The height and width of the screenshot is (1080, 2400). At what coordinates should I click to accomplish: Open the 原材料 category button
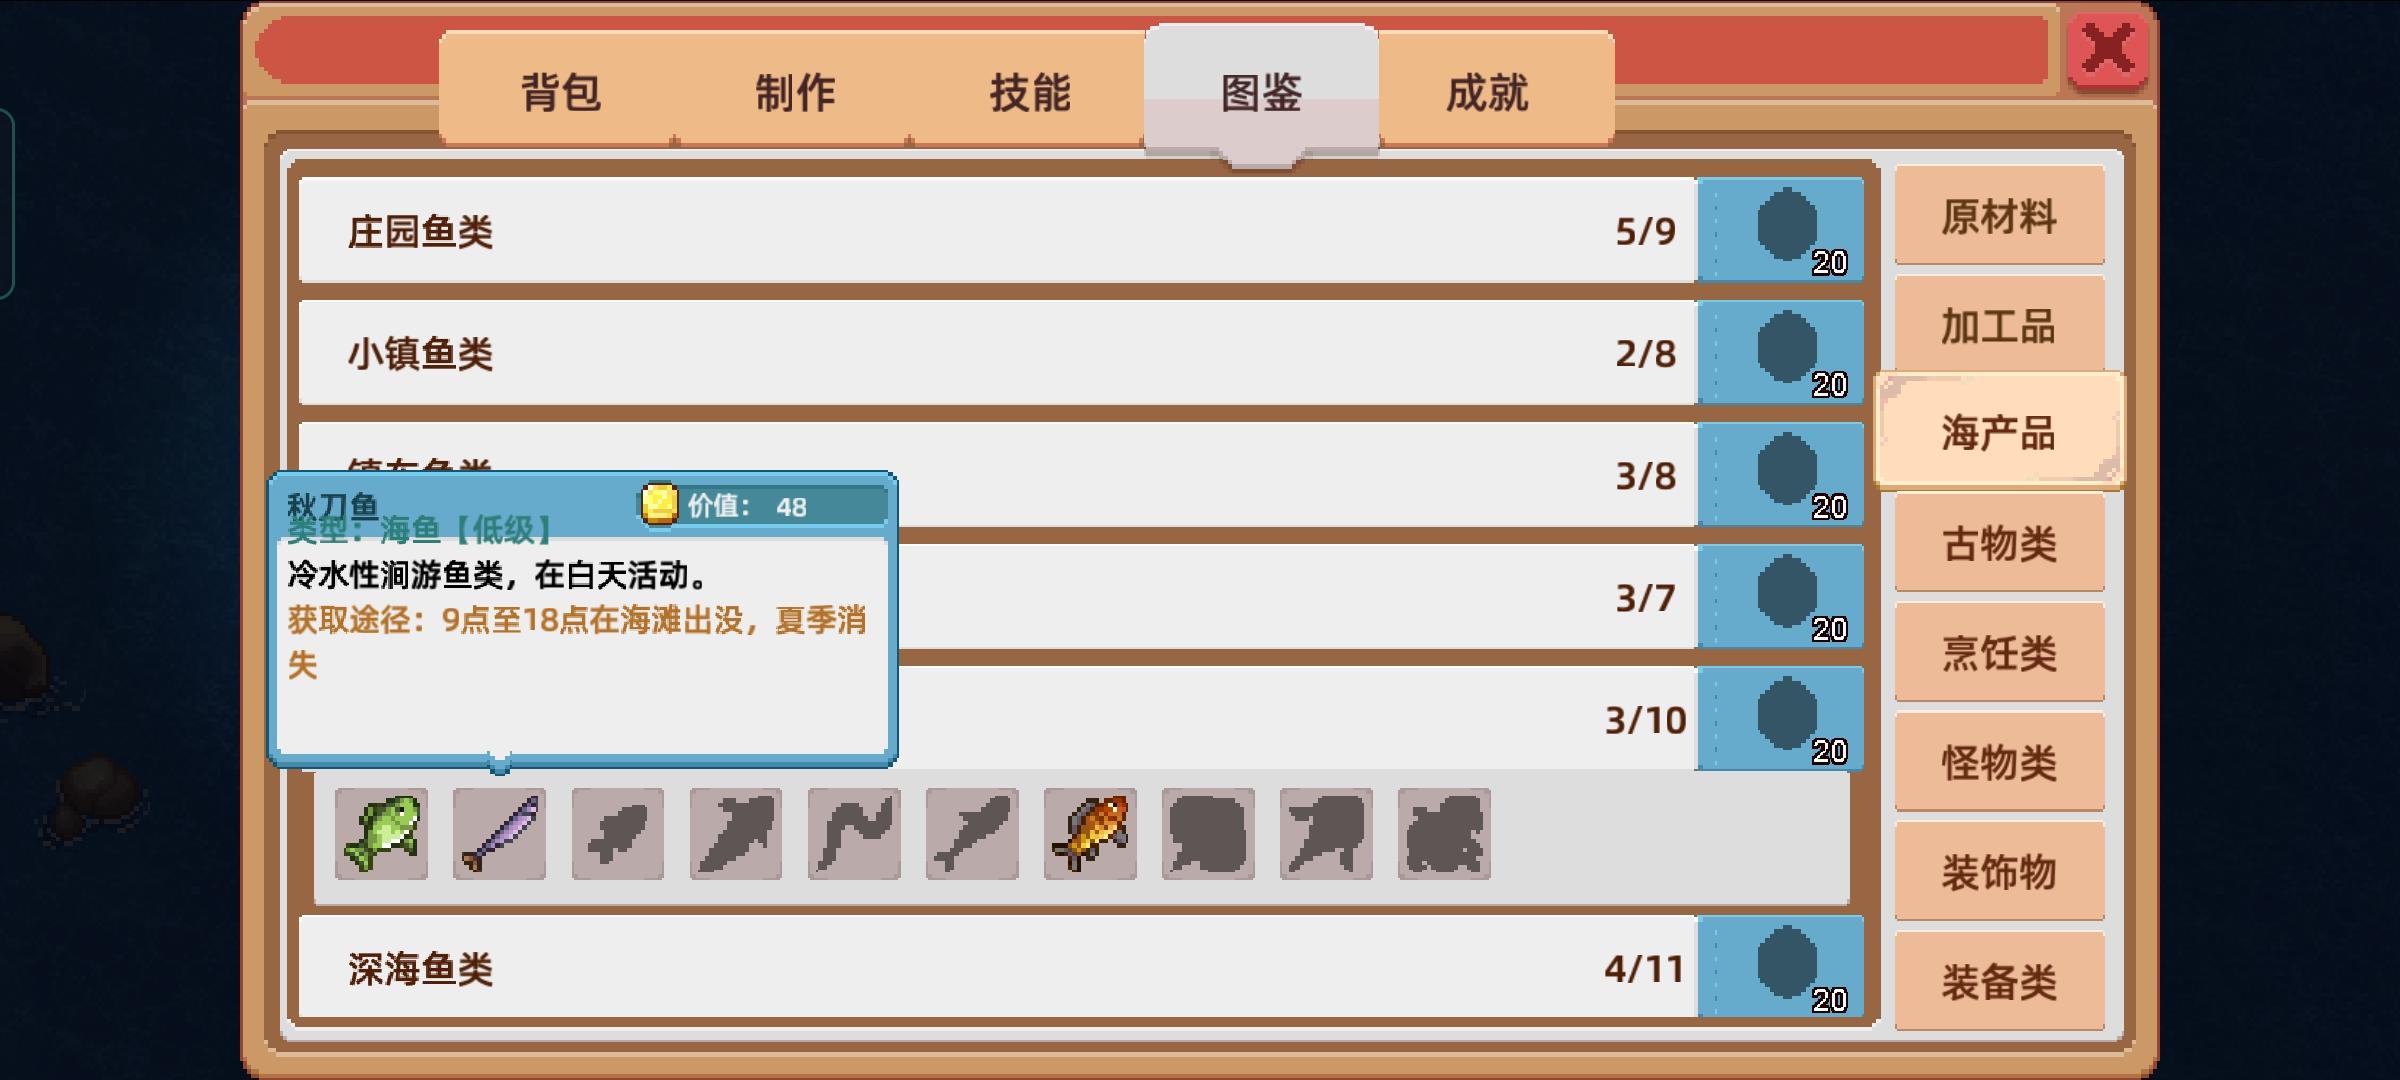point(1999,216)
